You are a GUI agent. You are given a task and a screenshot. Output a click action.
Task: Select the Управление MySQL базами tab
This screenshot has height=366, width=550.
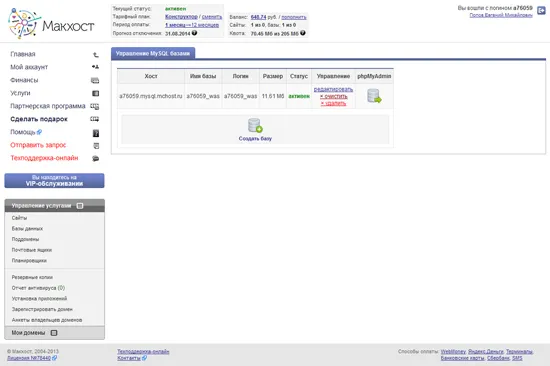(153, 53)
